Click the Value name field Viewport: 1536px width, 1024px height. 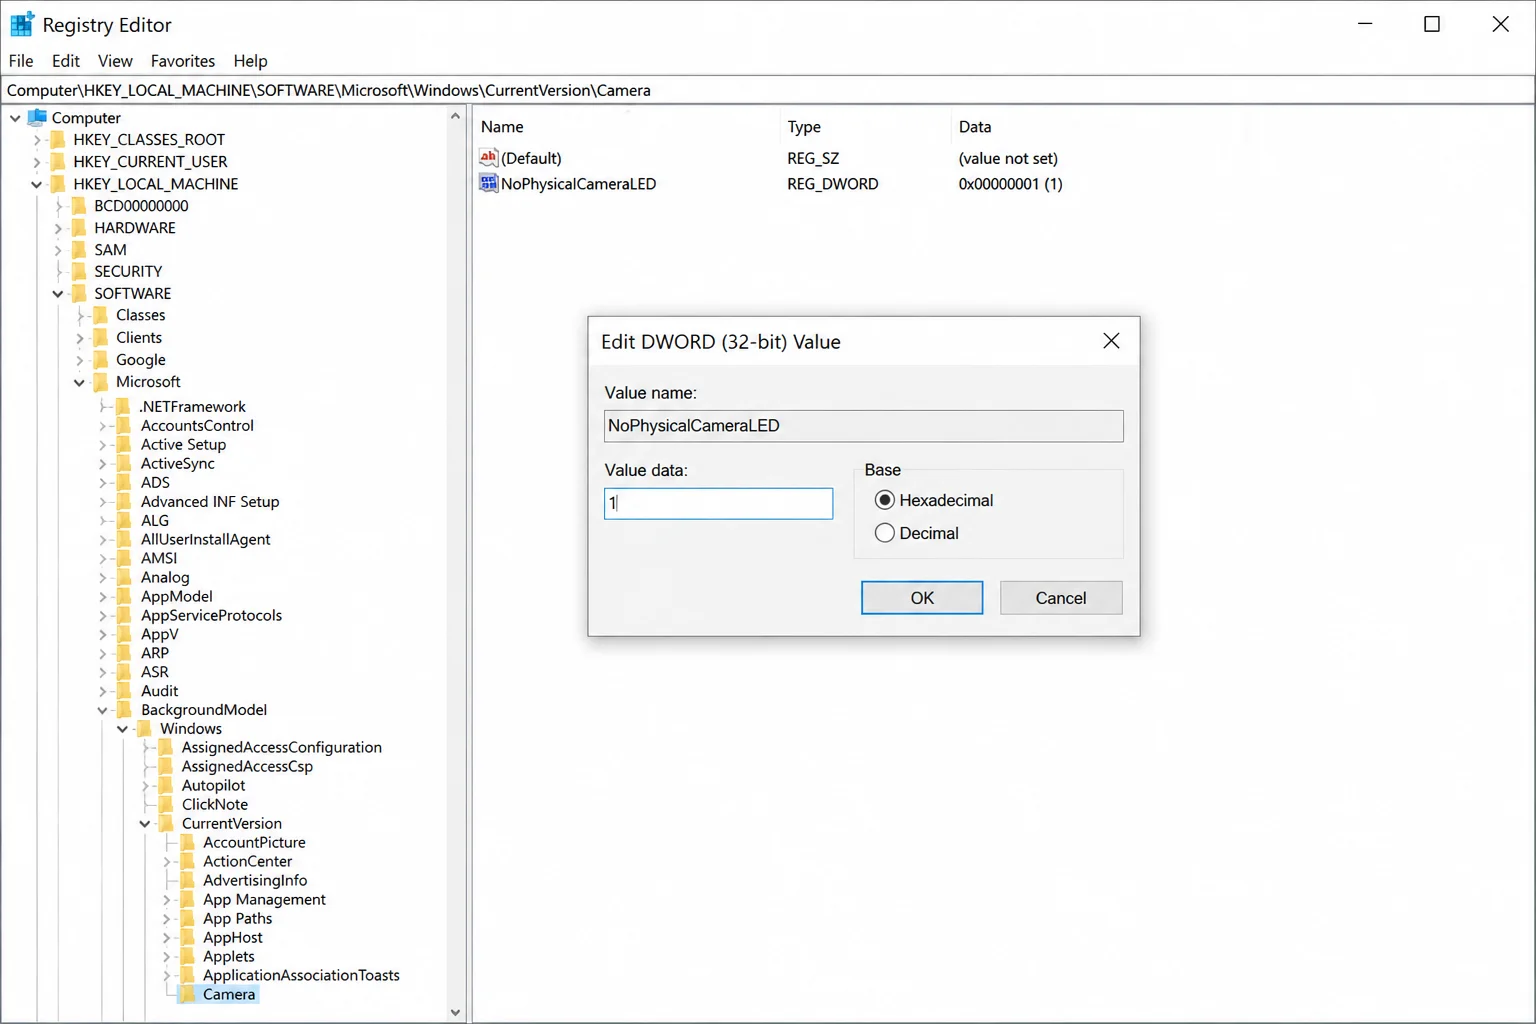864,426
